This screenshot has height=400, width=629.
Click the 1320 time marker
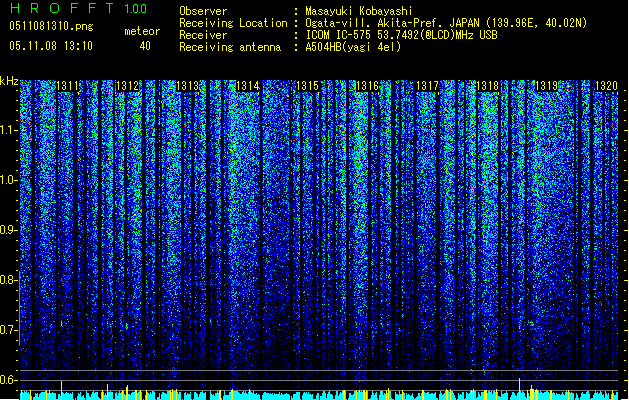coord(607,86)
